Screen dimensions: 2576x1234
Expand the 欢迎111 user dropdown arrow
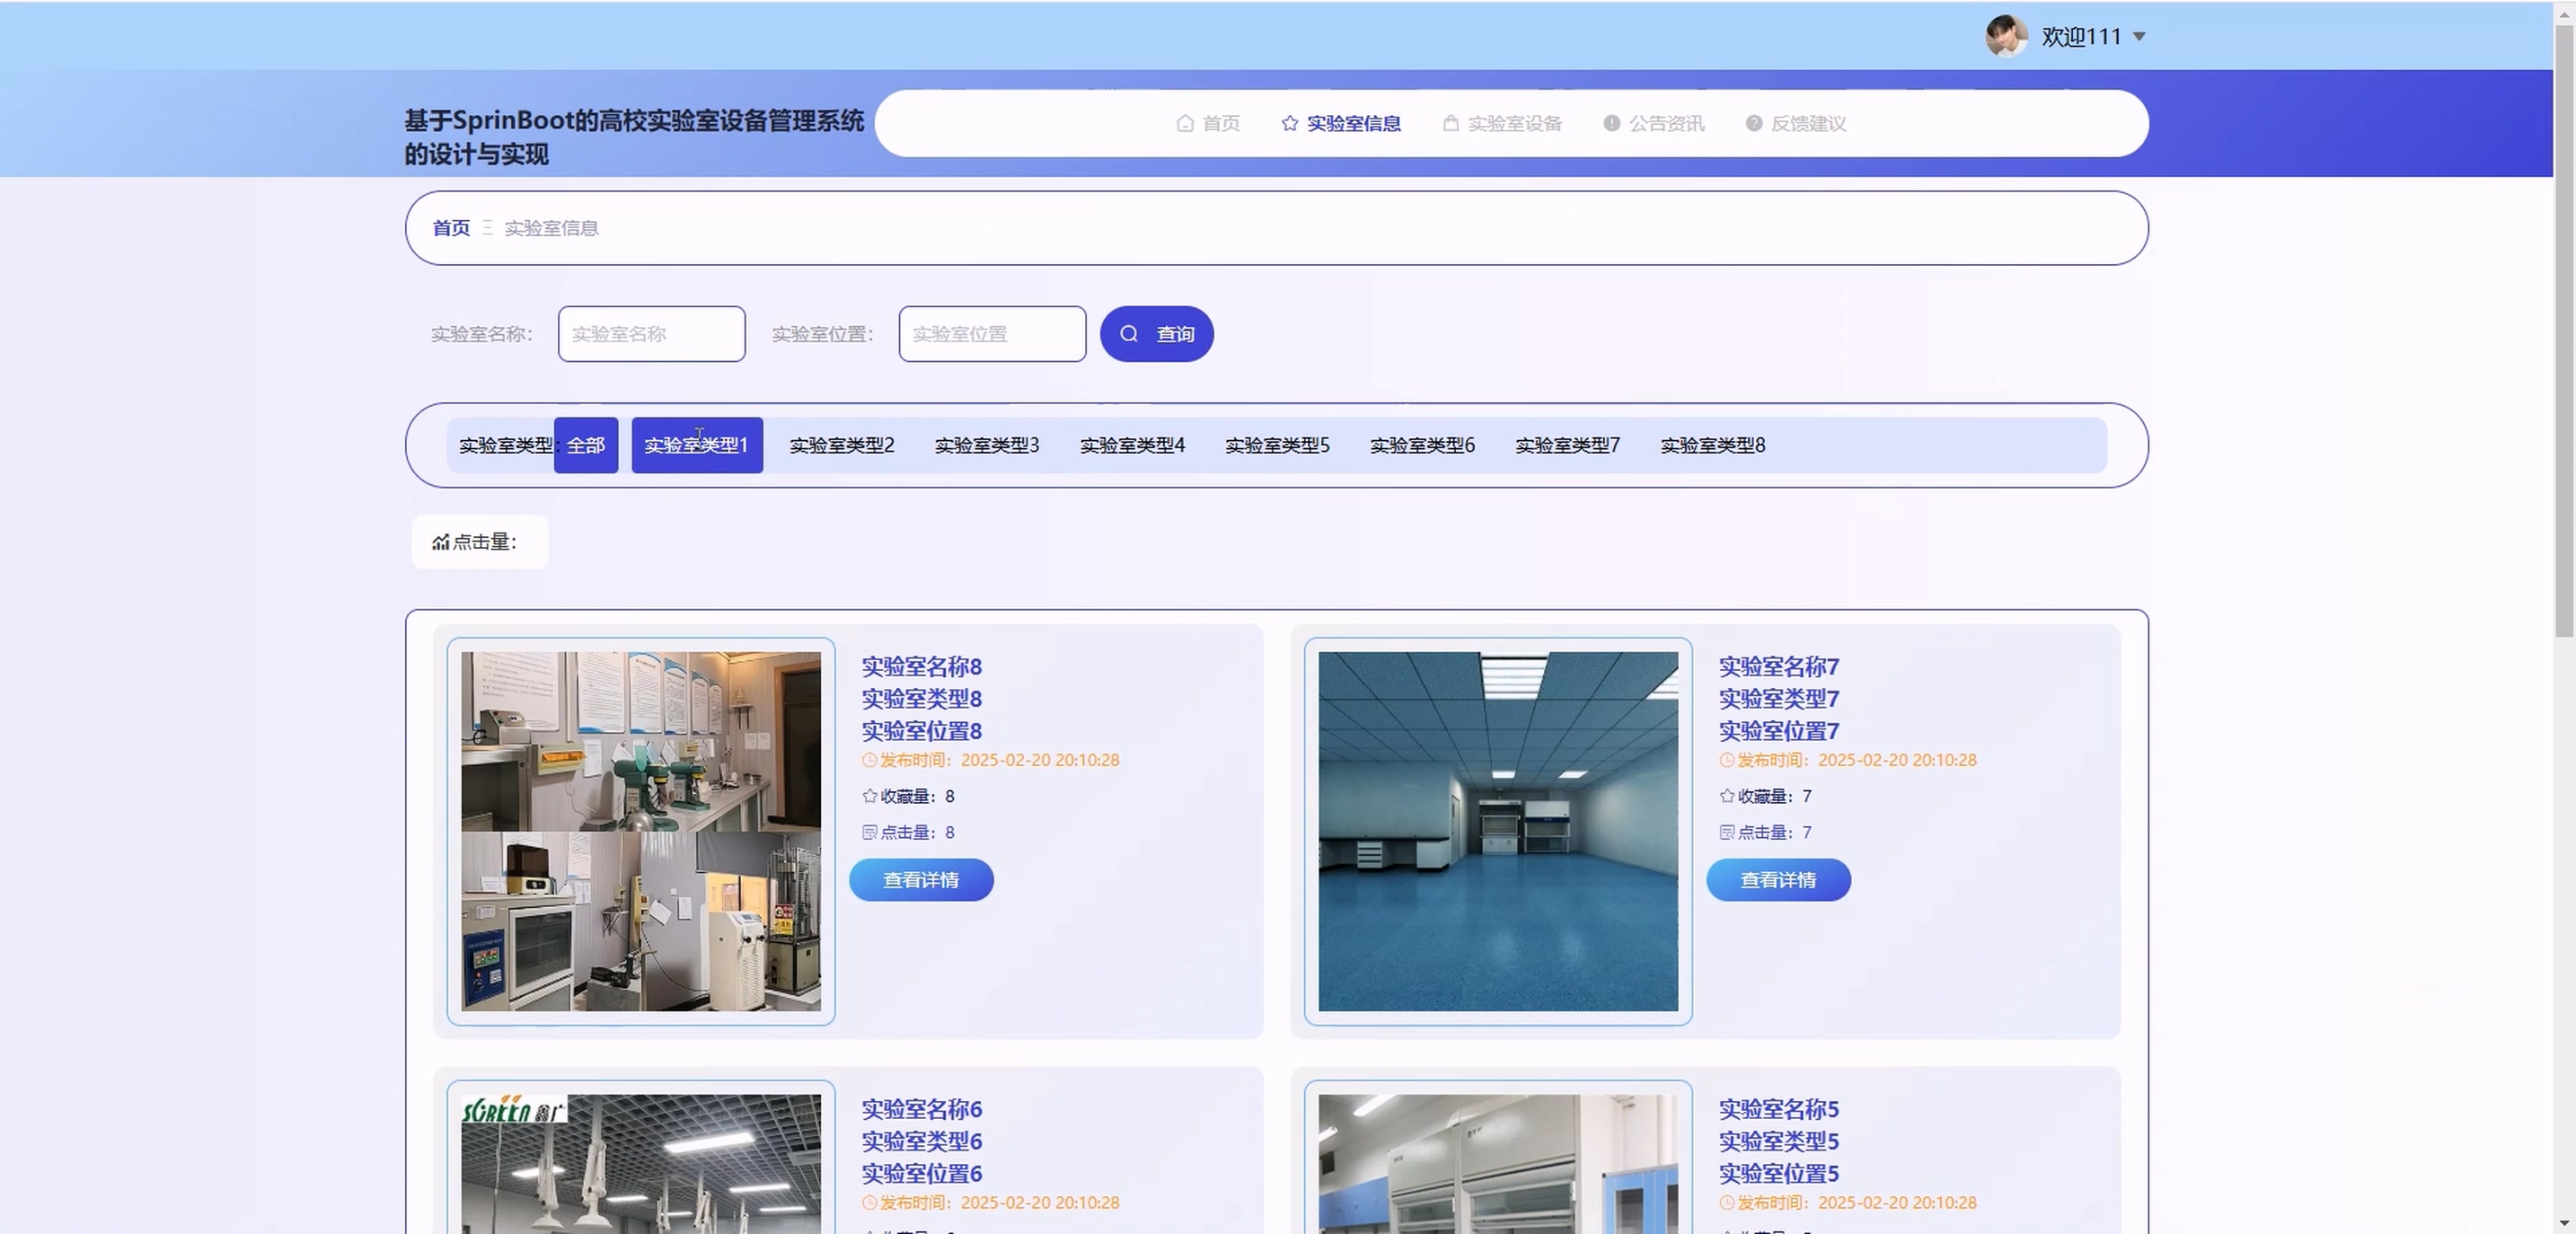pyautogui.click(x=2139, y=37)
